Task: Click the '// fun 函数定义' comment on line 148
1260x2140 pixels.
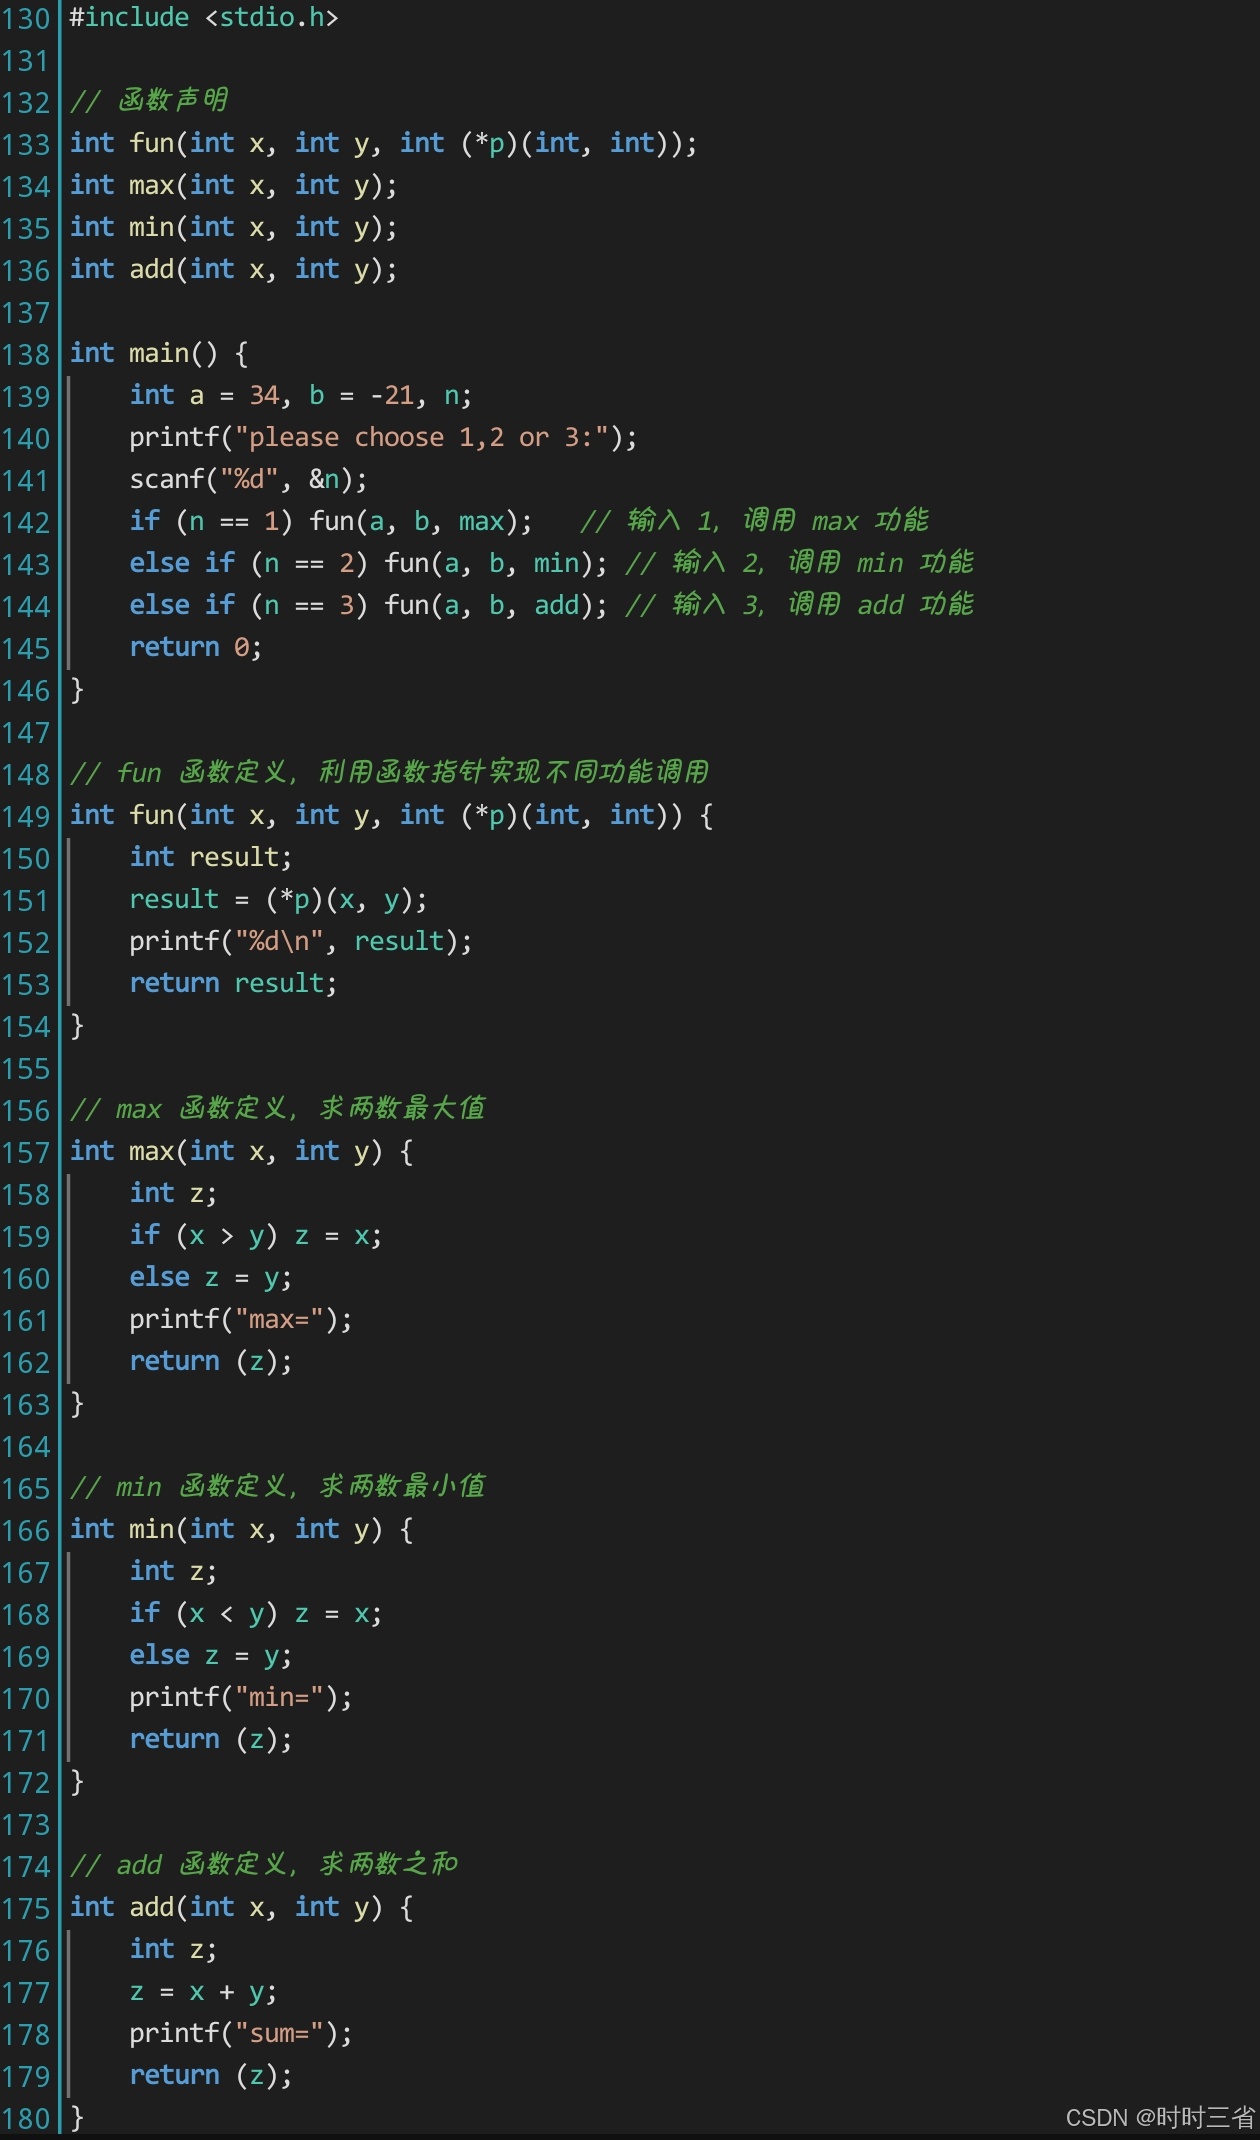Action: [x=390, y=773]
